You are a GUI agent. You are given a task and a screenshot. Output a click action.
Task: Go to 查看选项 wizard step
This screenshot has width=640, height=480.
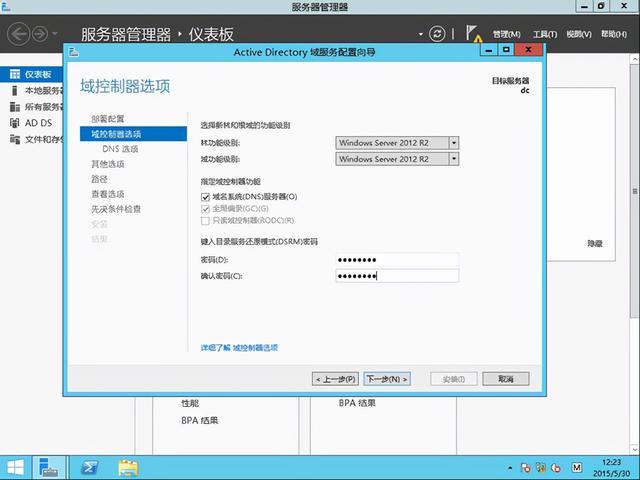tap(108, 194)
